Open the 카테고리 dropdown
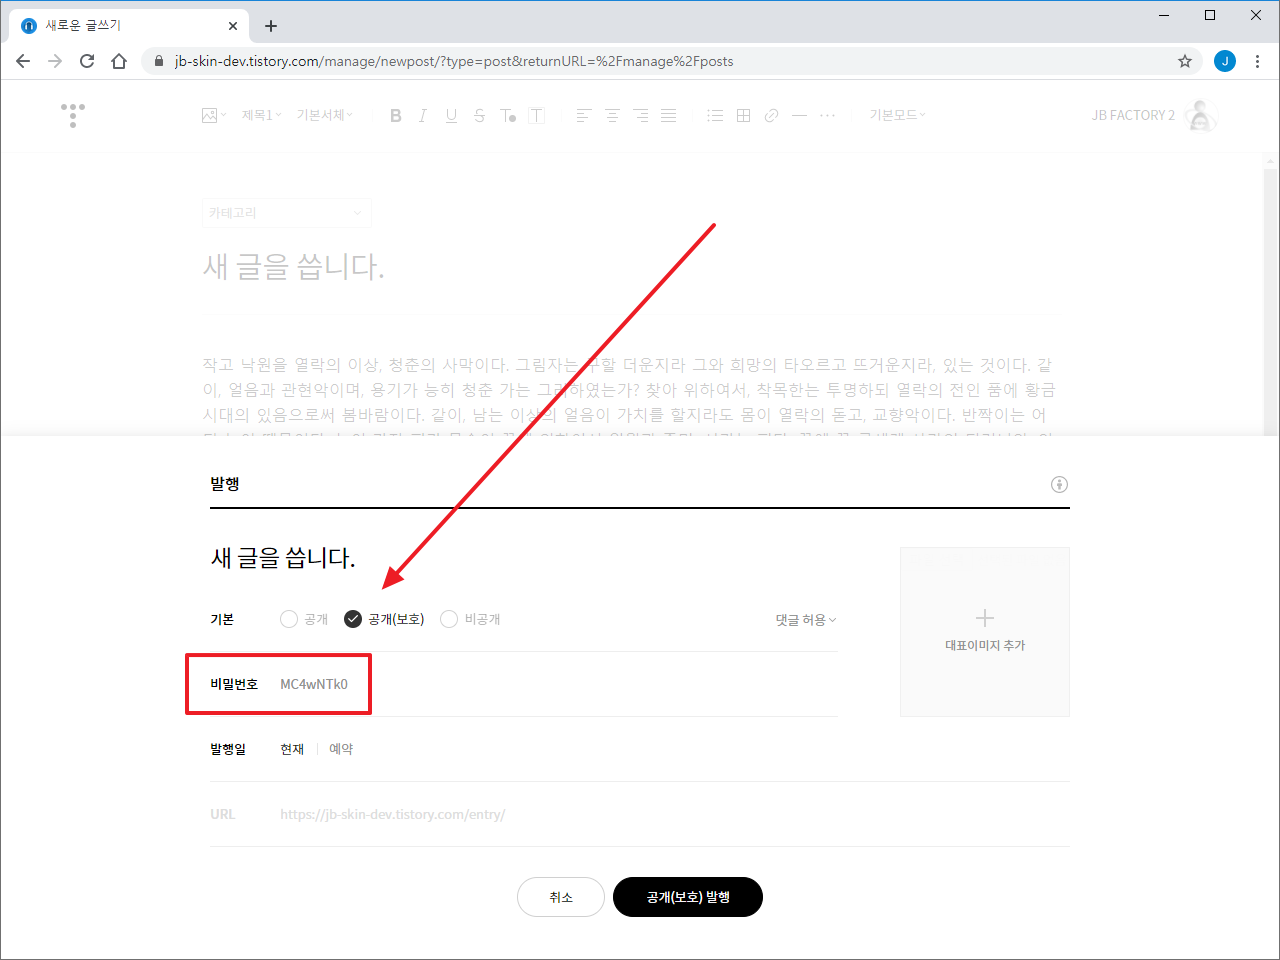The height and width of the screenshot is (960, 1280). (x=286, y=213)
